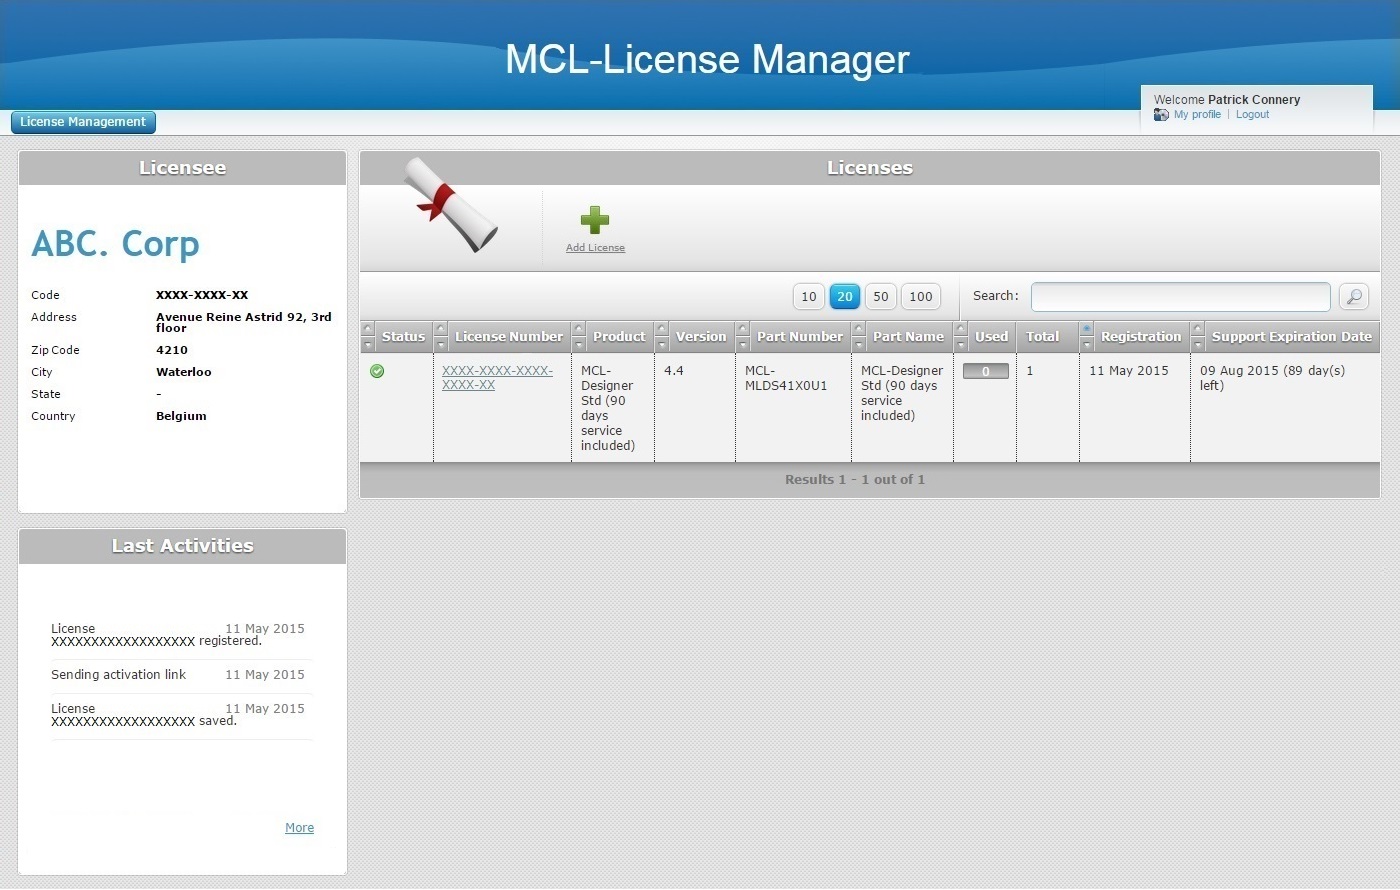Image resolution: width=1400 pixels, height=890 pixels.
Task: Select 50 results per page
Action: pos(881,297)
